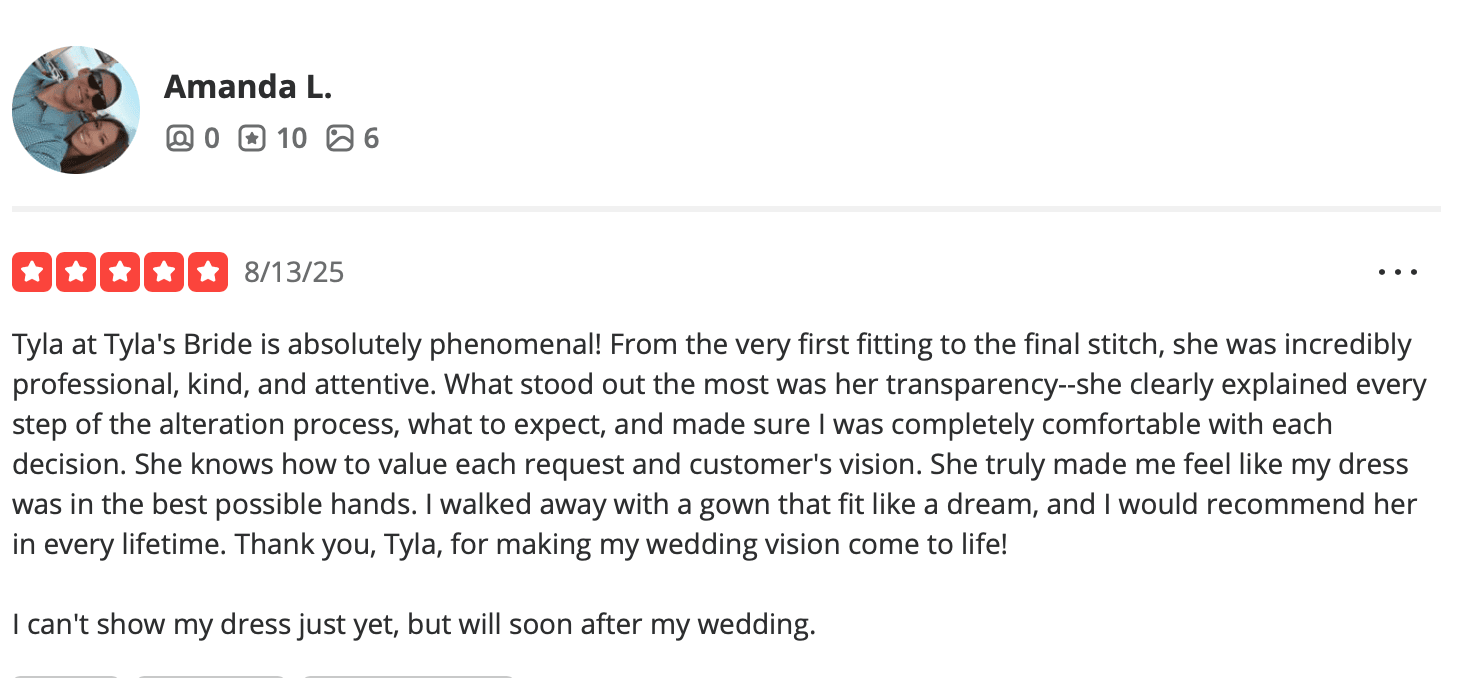1466x678 pixels.
Task: Click the sentence starting "Thank you, Tyla"
Action: pyautogui.click(x=420, y=545)
